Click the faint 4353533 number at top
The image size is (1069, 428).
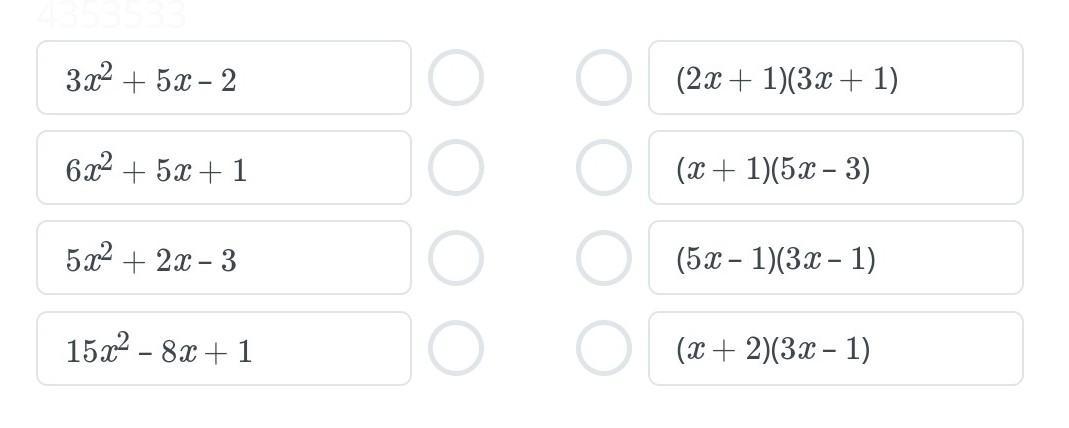pyautogui.click(x=111, y=15)
